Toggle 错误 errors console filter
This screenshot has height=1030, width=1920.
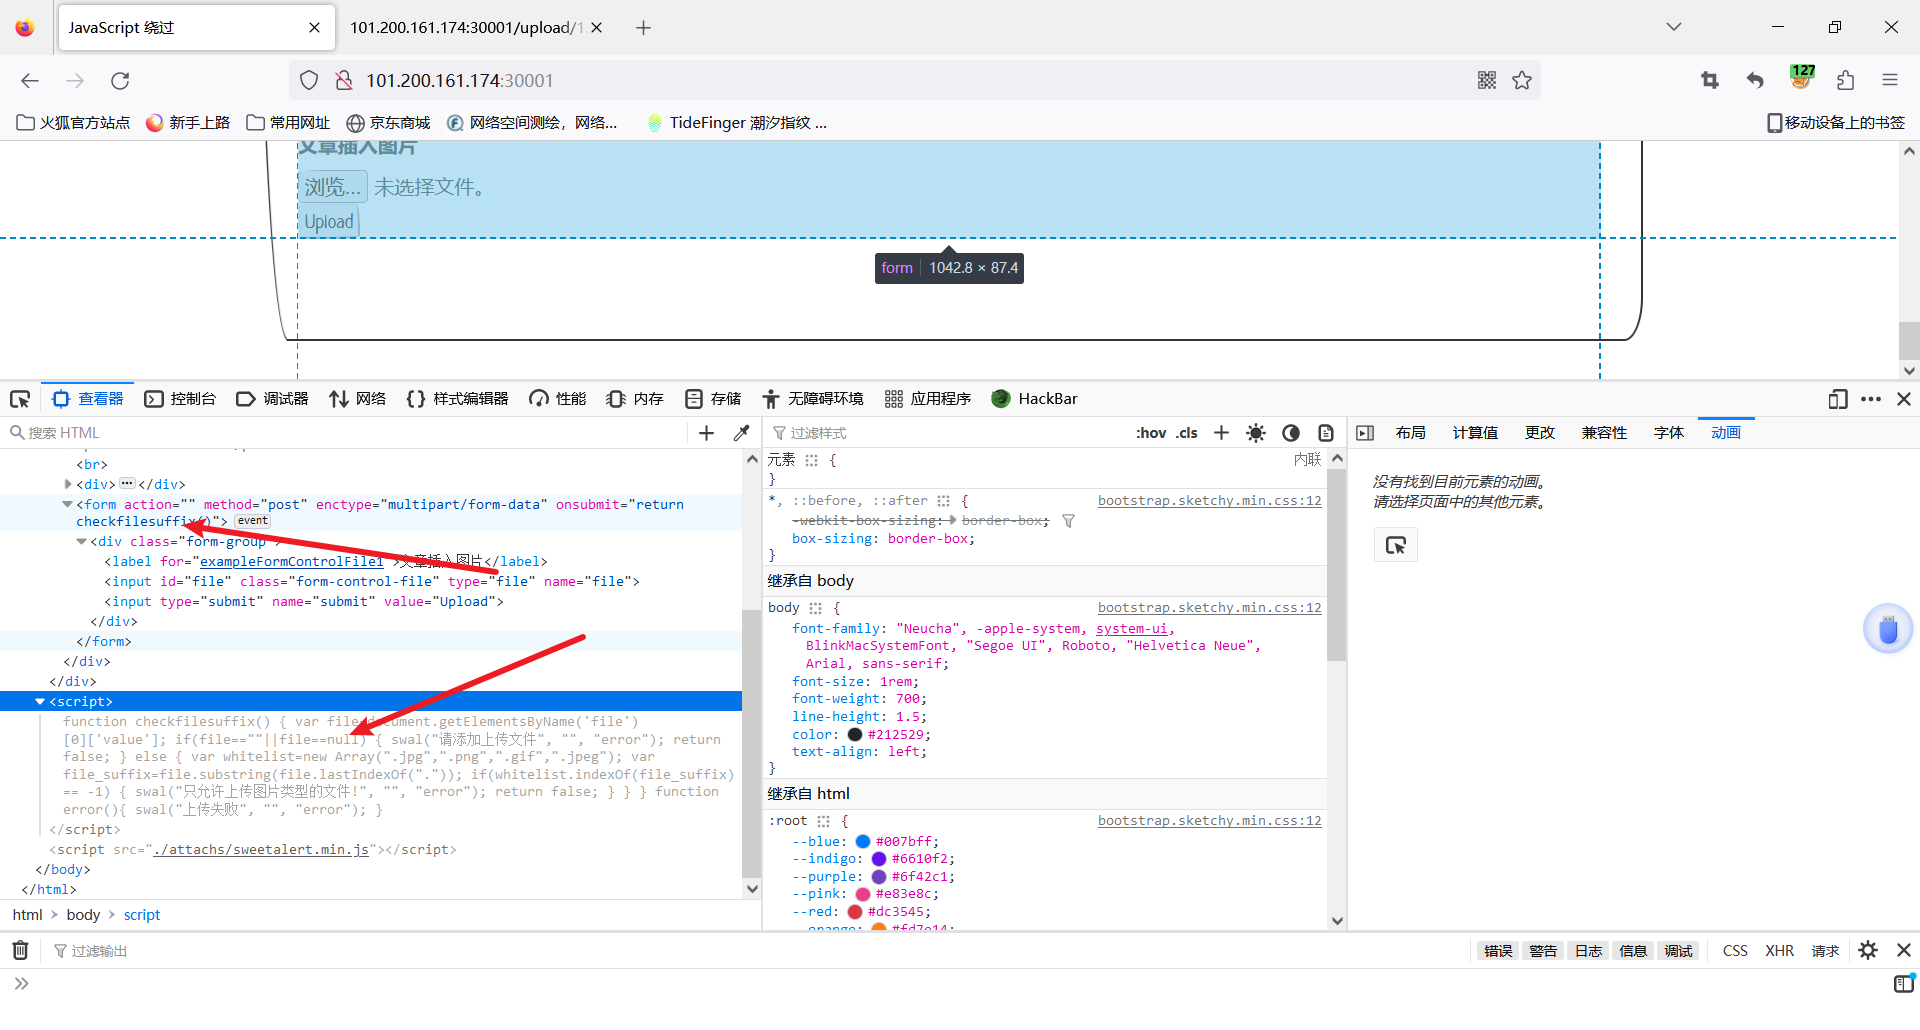tap(1498, 951)
